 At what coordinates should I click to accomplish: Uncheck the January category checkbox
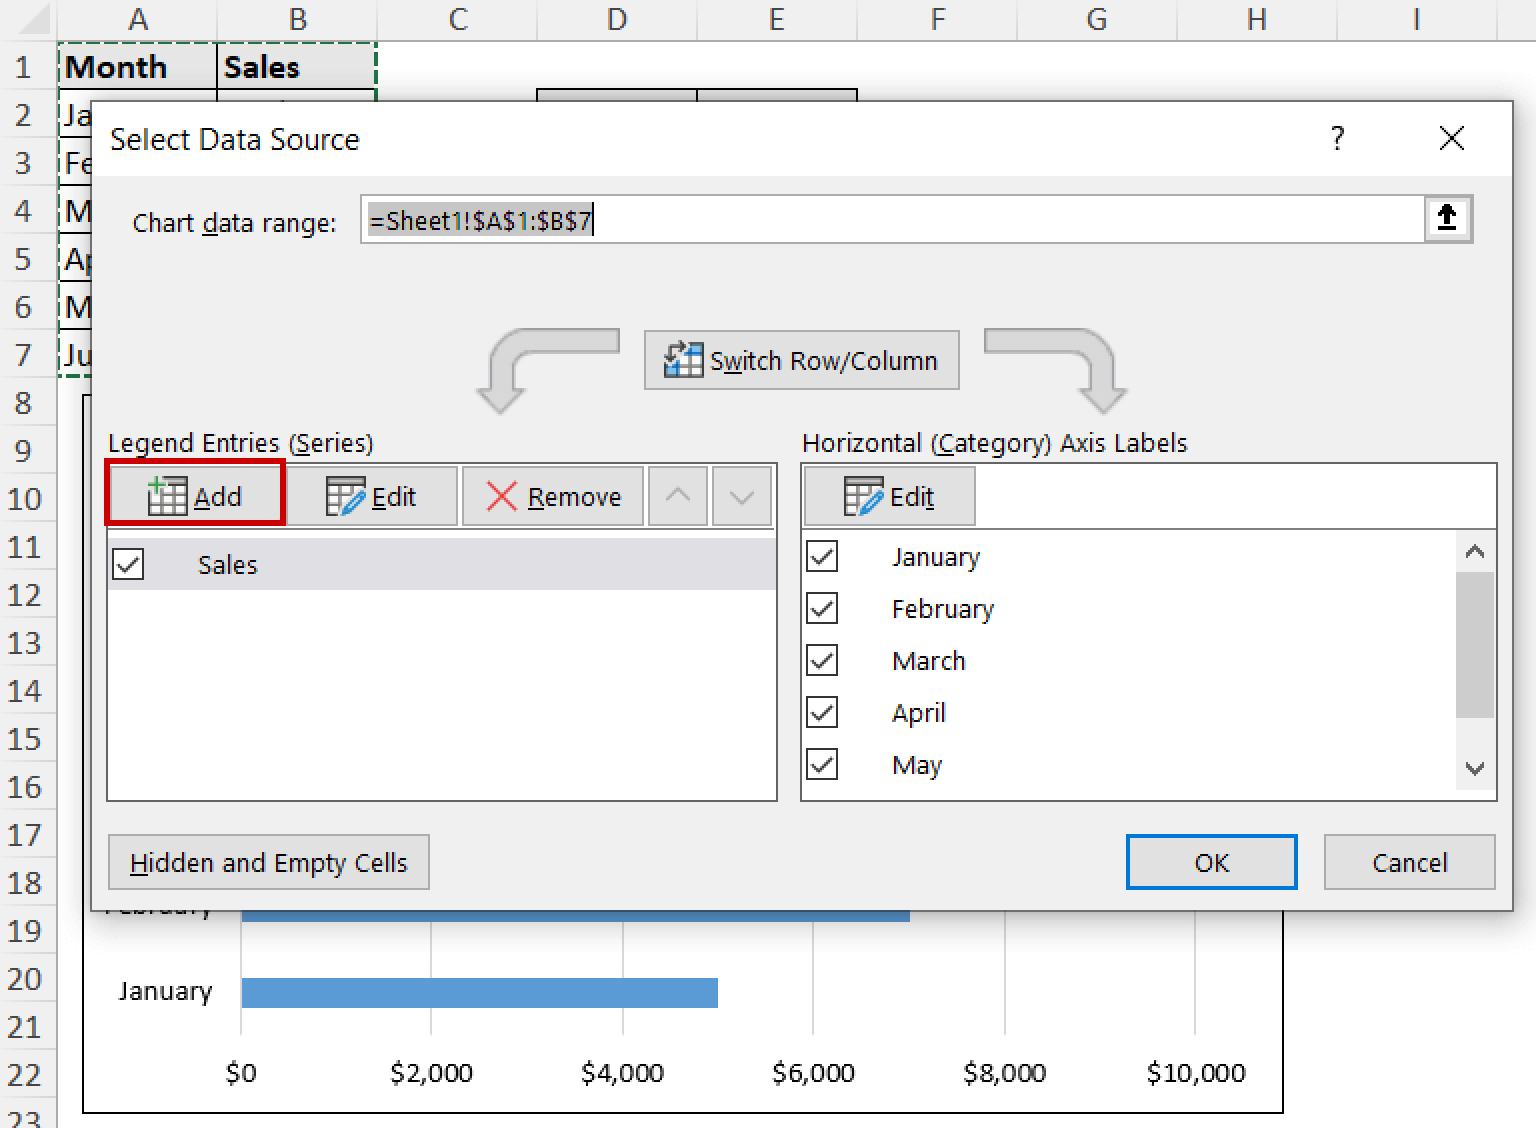(x=822, y=556)
